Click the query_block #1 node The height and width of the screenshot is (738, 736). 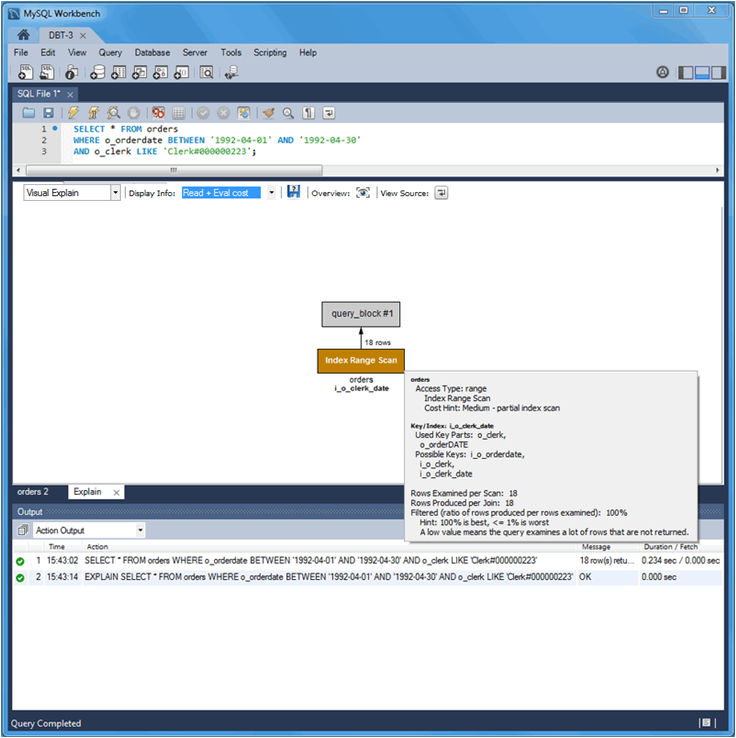pyautogui.click(x=361, y=314)
